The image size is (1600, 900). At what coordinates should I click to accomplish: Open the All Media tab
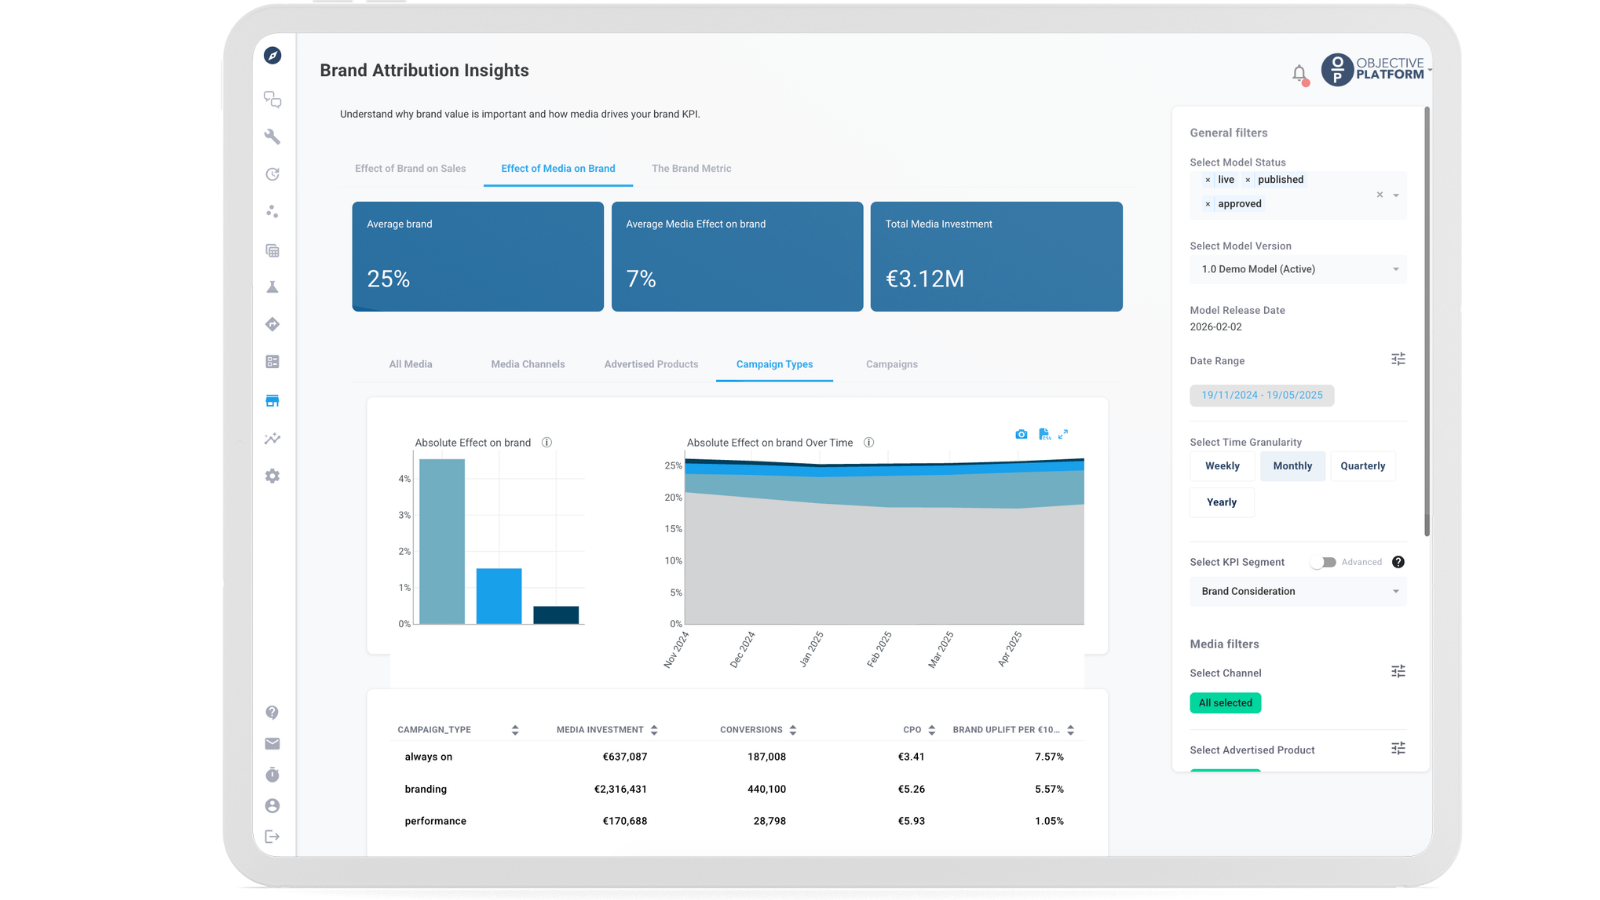411,364
